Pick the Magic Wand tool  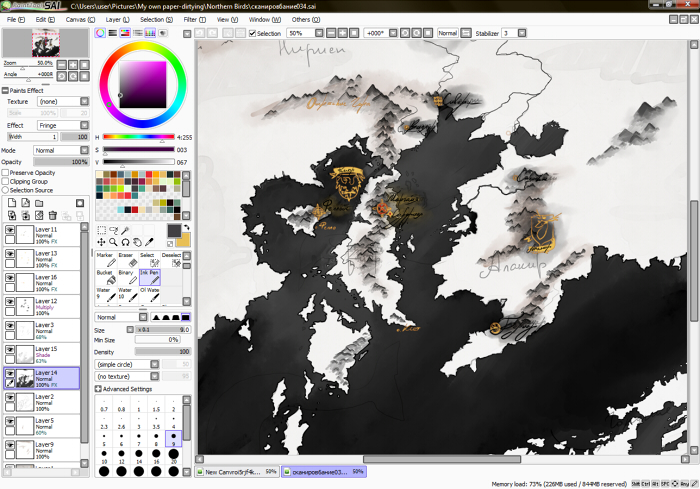(125, 230)
